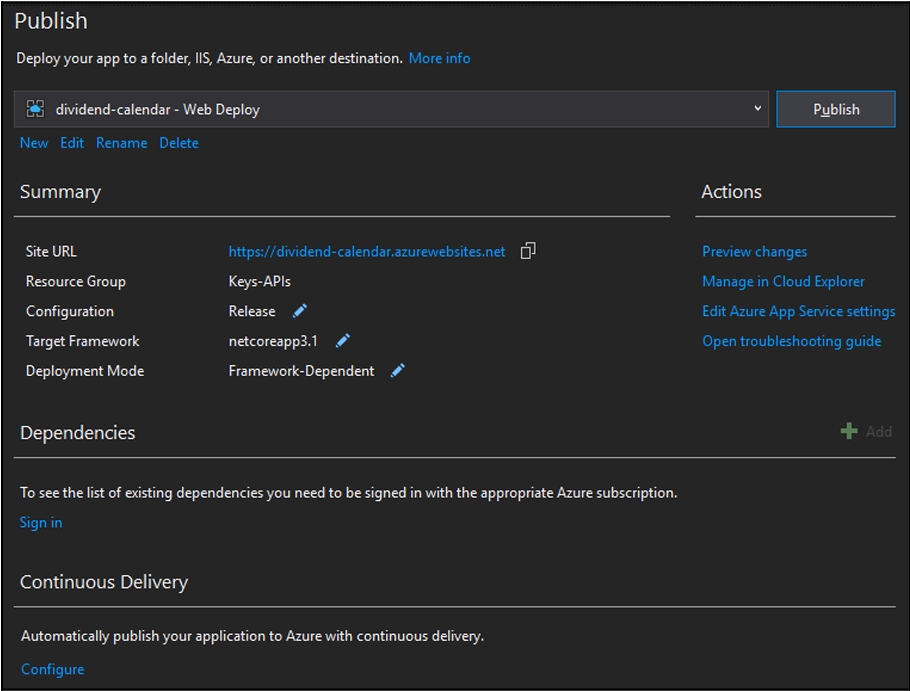The image size is (910, 691).
Task: Click pencil icon beside netcoreapp3.1
Action: [343, 341]
